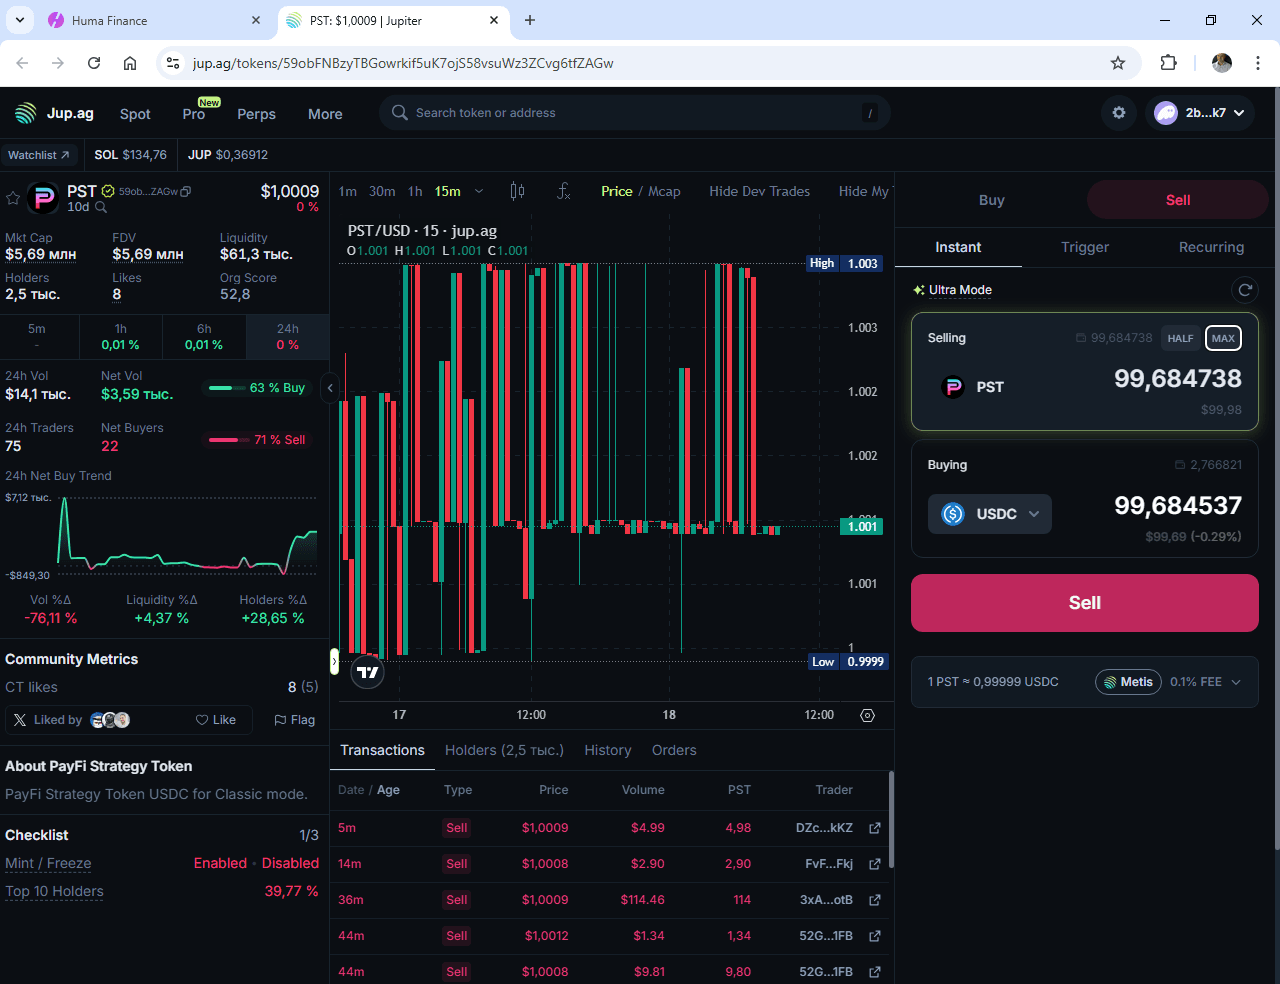Select the 15m chart interval
Screen dimensions: 1280x984
click(448, 191)
